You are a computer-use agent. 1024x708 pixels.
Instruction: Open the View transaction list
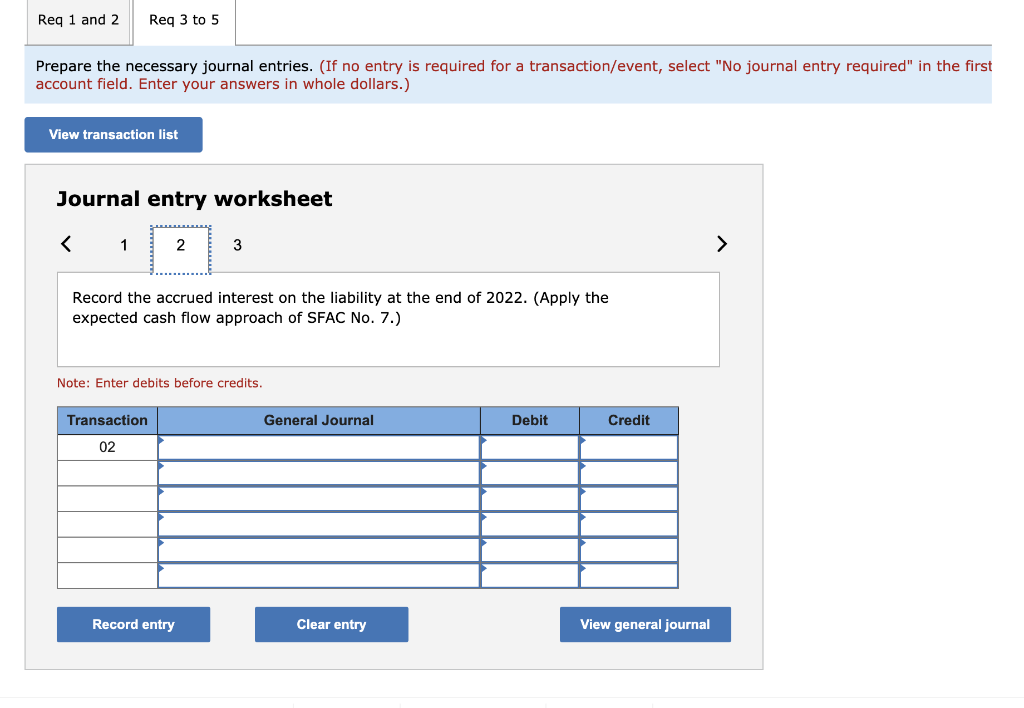click(113, 134)
